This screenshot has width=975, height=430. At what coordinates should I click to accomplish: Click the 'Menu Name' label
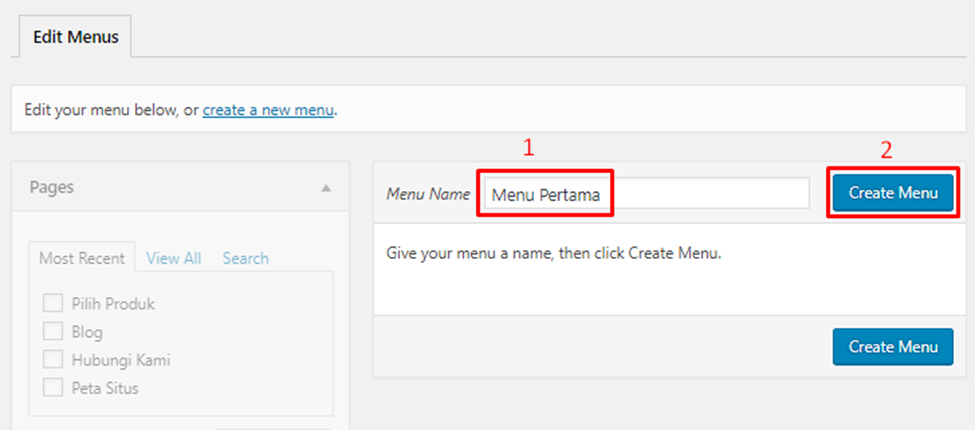428,194
